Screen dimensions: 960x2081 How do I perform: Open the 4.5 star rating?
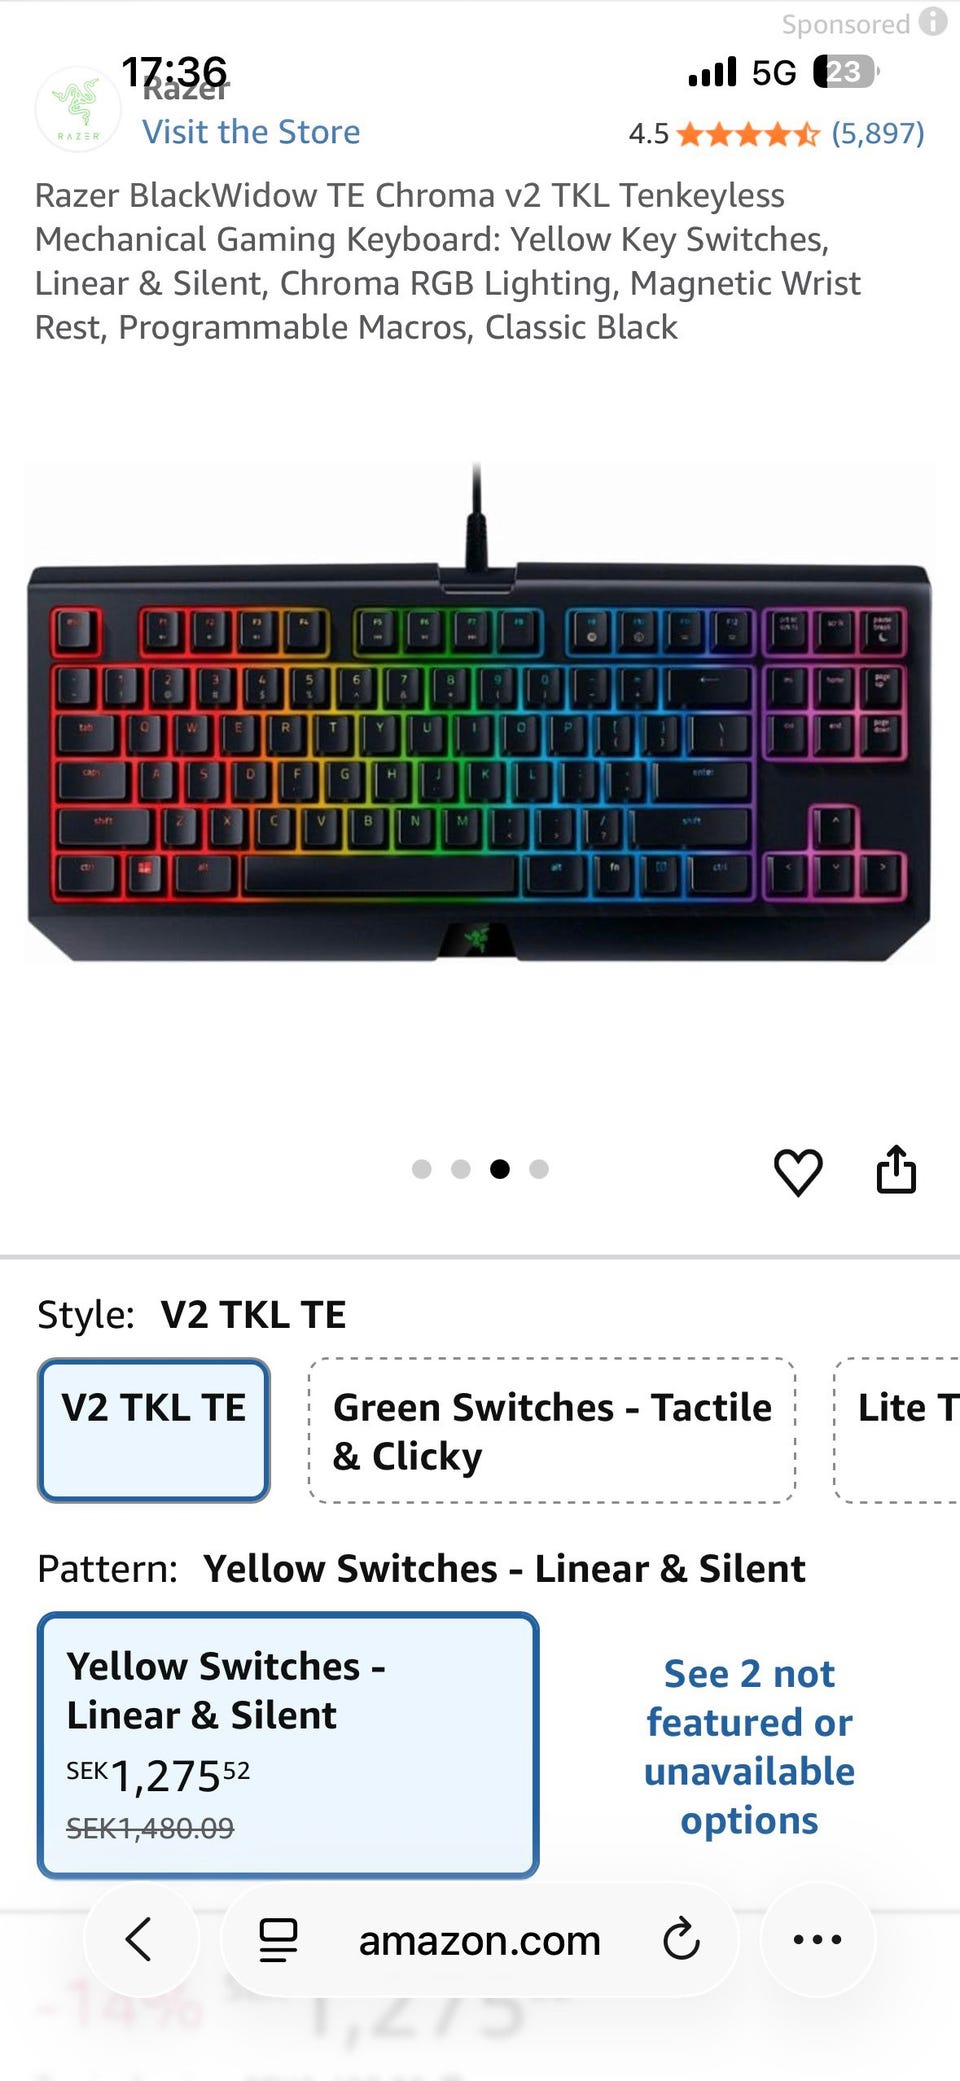(x=724, y=133)
